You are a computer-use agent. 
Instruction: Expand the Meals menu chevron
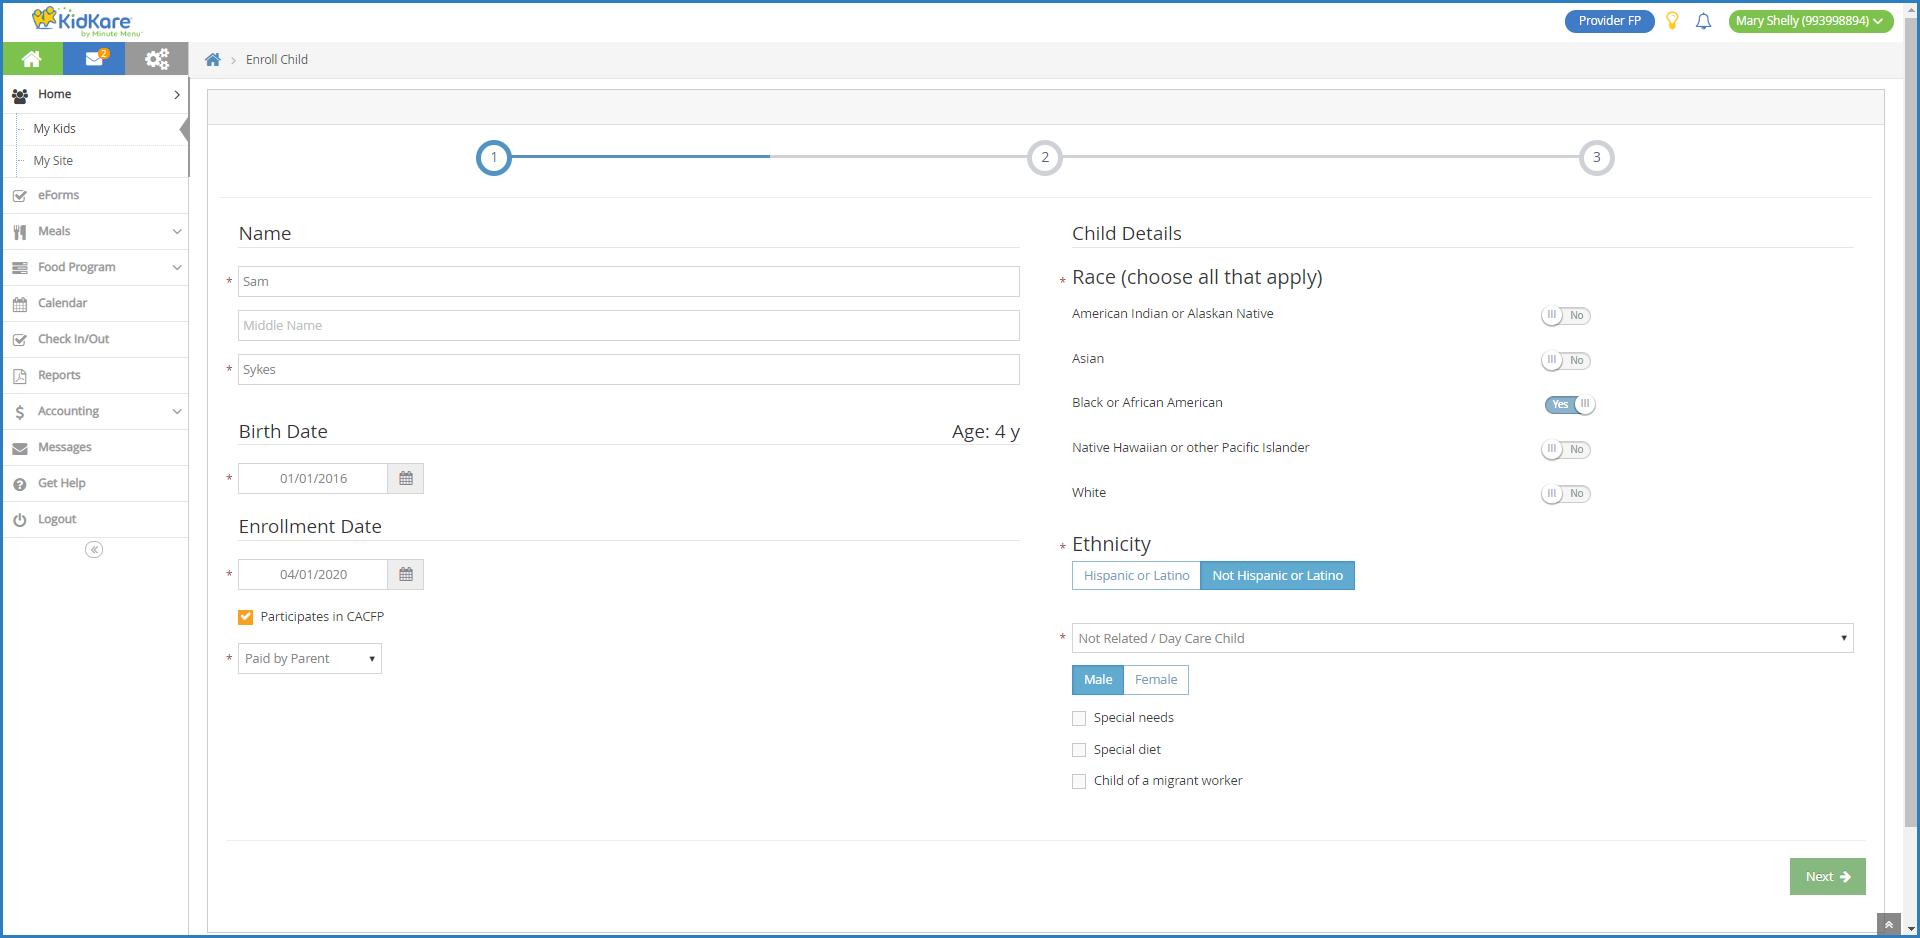pyautogui.click(x=177, y=232)
